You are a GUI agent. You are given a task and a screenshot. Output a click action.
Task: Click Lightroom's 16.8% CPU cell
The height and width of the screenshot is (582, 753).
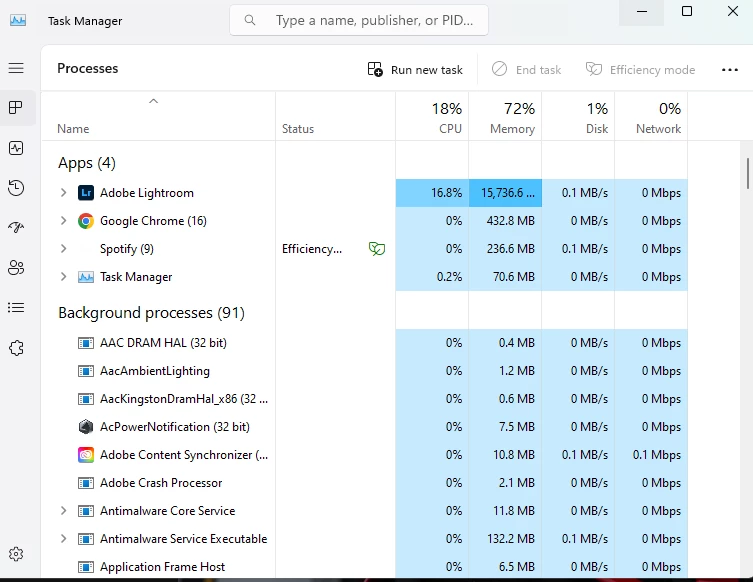pos(432,193)
